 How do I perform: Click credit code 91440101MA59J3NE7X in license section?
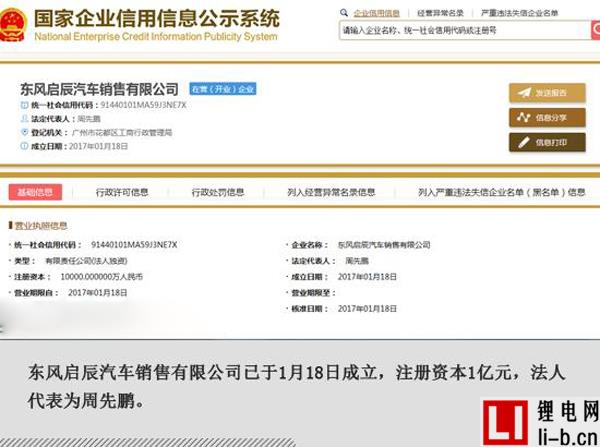(134, 245)
